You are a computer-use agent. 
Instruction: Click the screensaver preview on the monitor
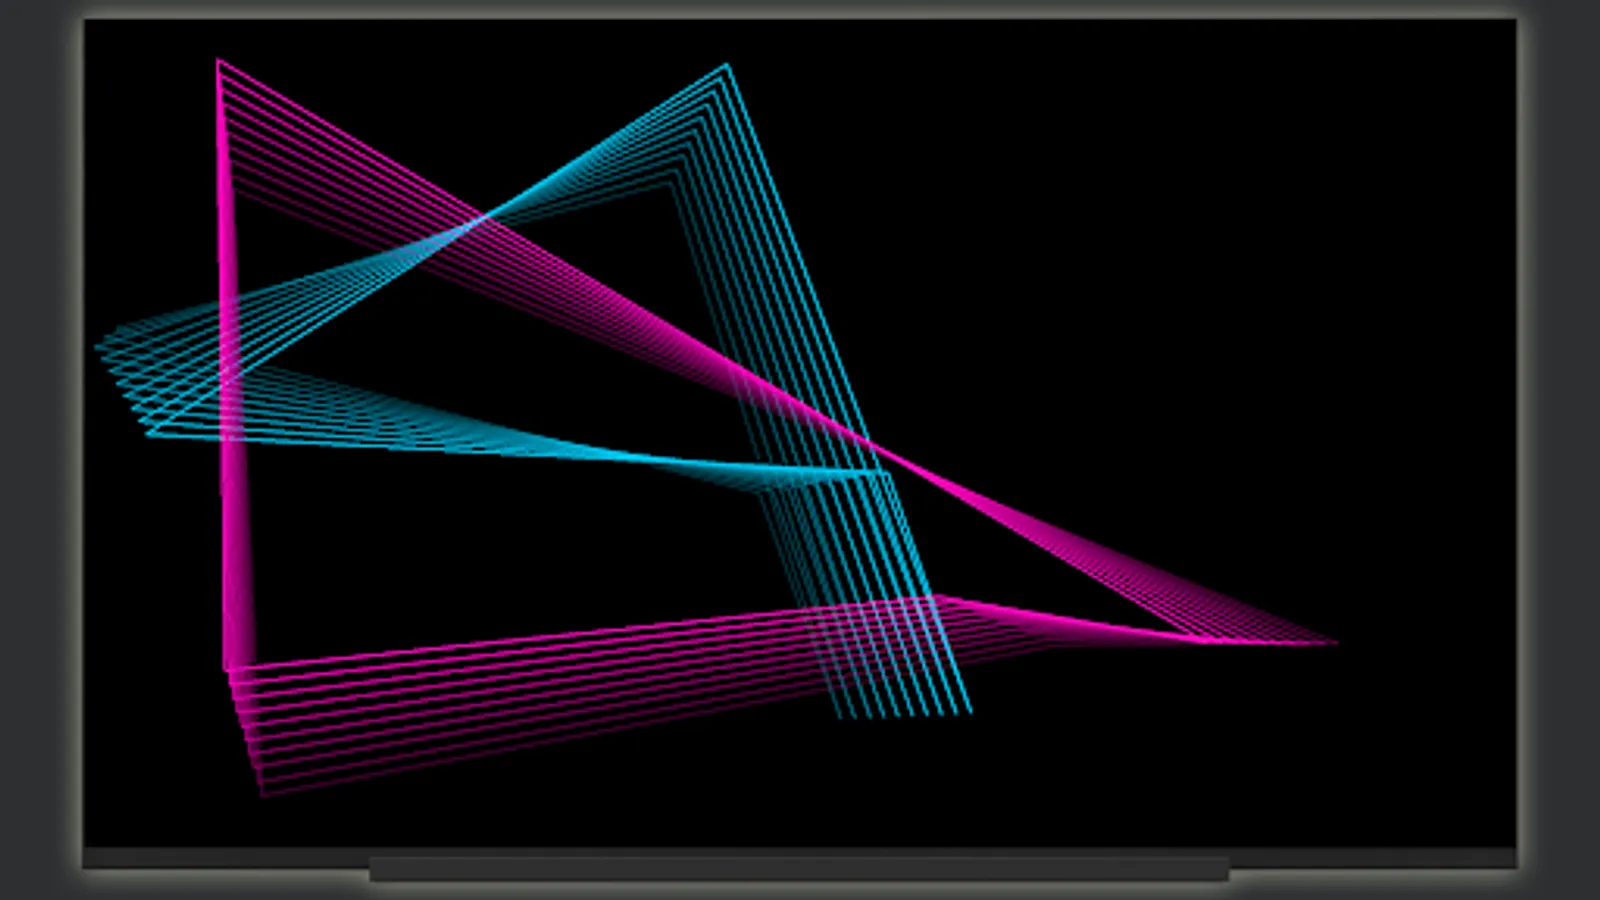click(x=800, y=433)
